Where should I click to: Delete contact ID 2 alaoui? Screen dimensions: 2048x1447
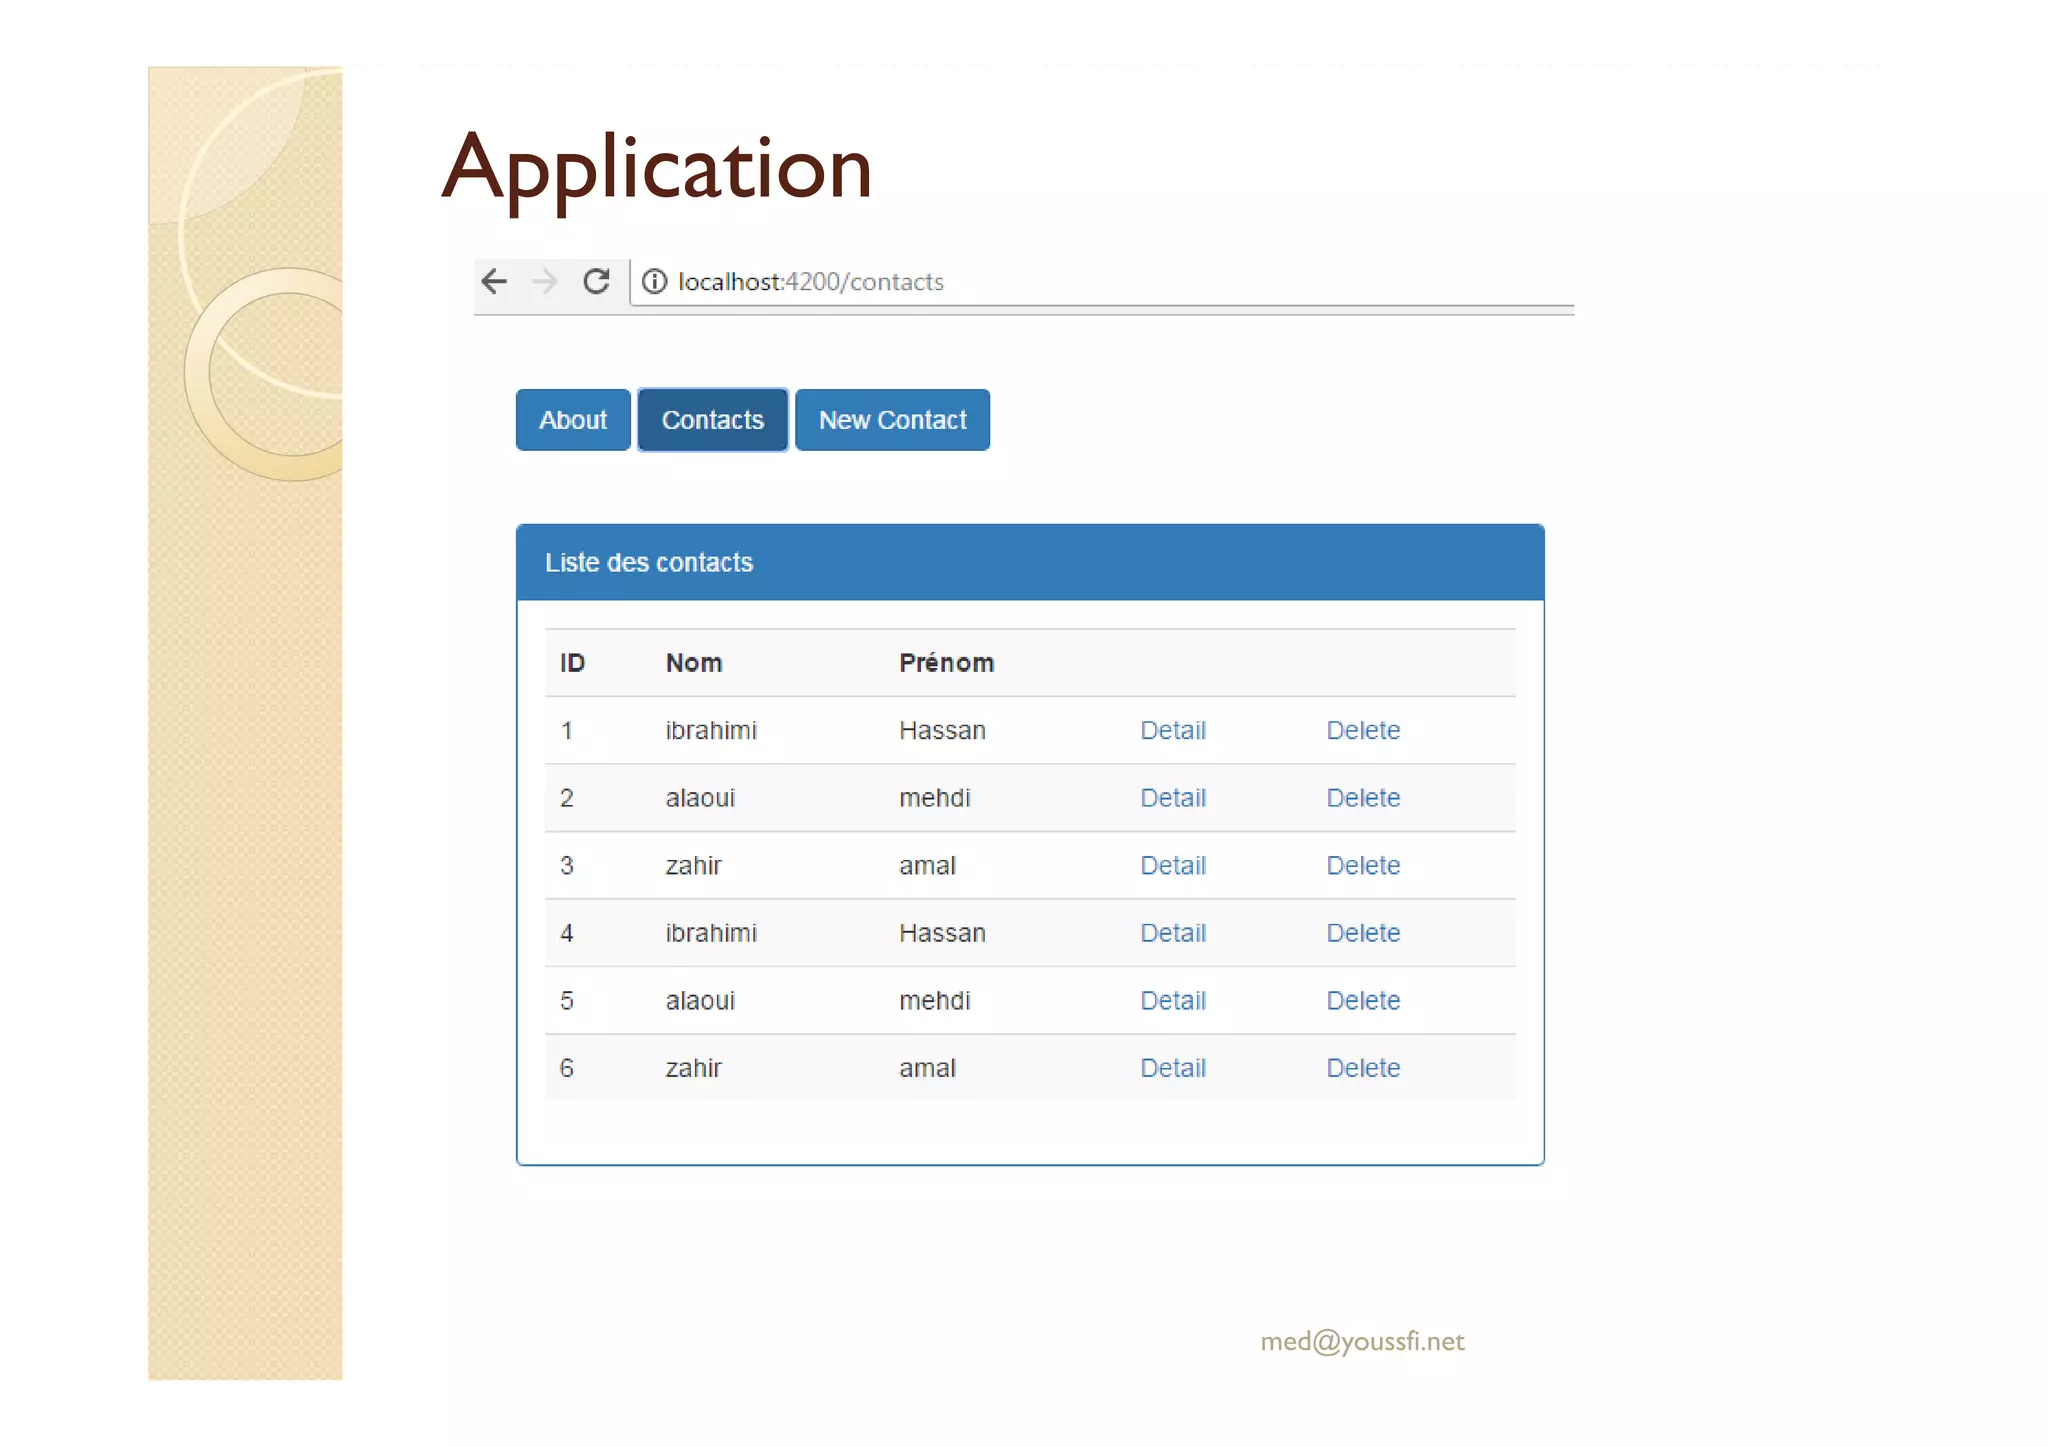point(1363,798)
